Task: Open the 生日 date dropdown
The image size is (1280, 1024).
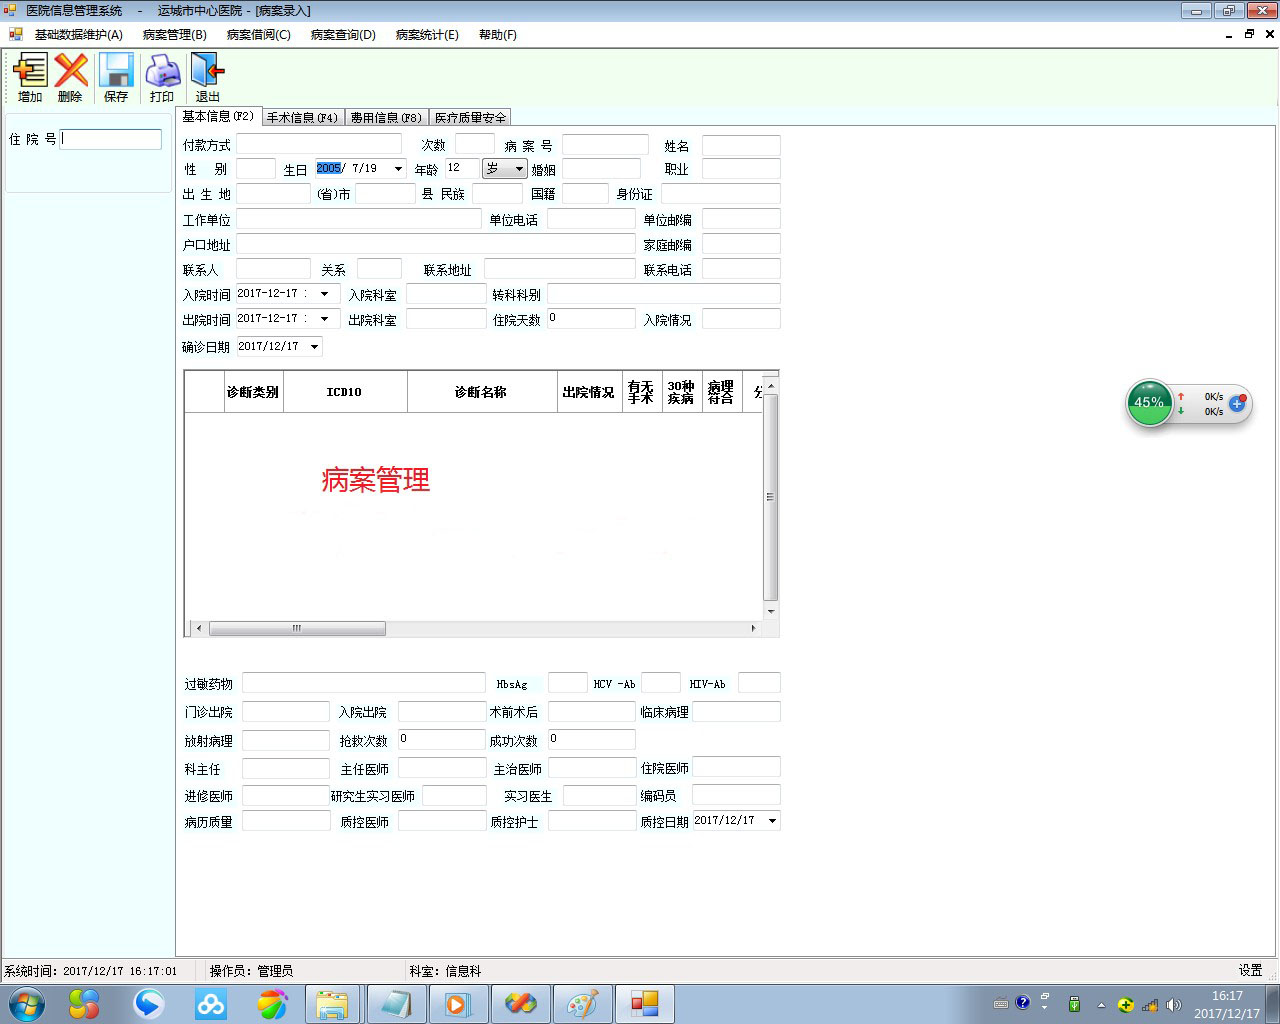Action: (398, 169)
